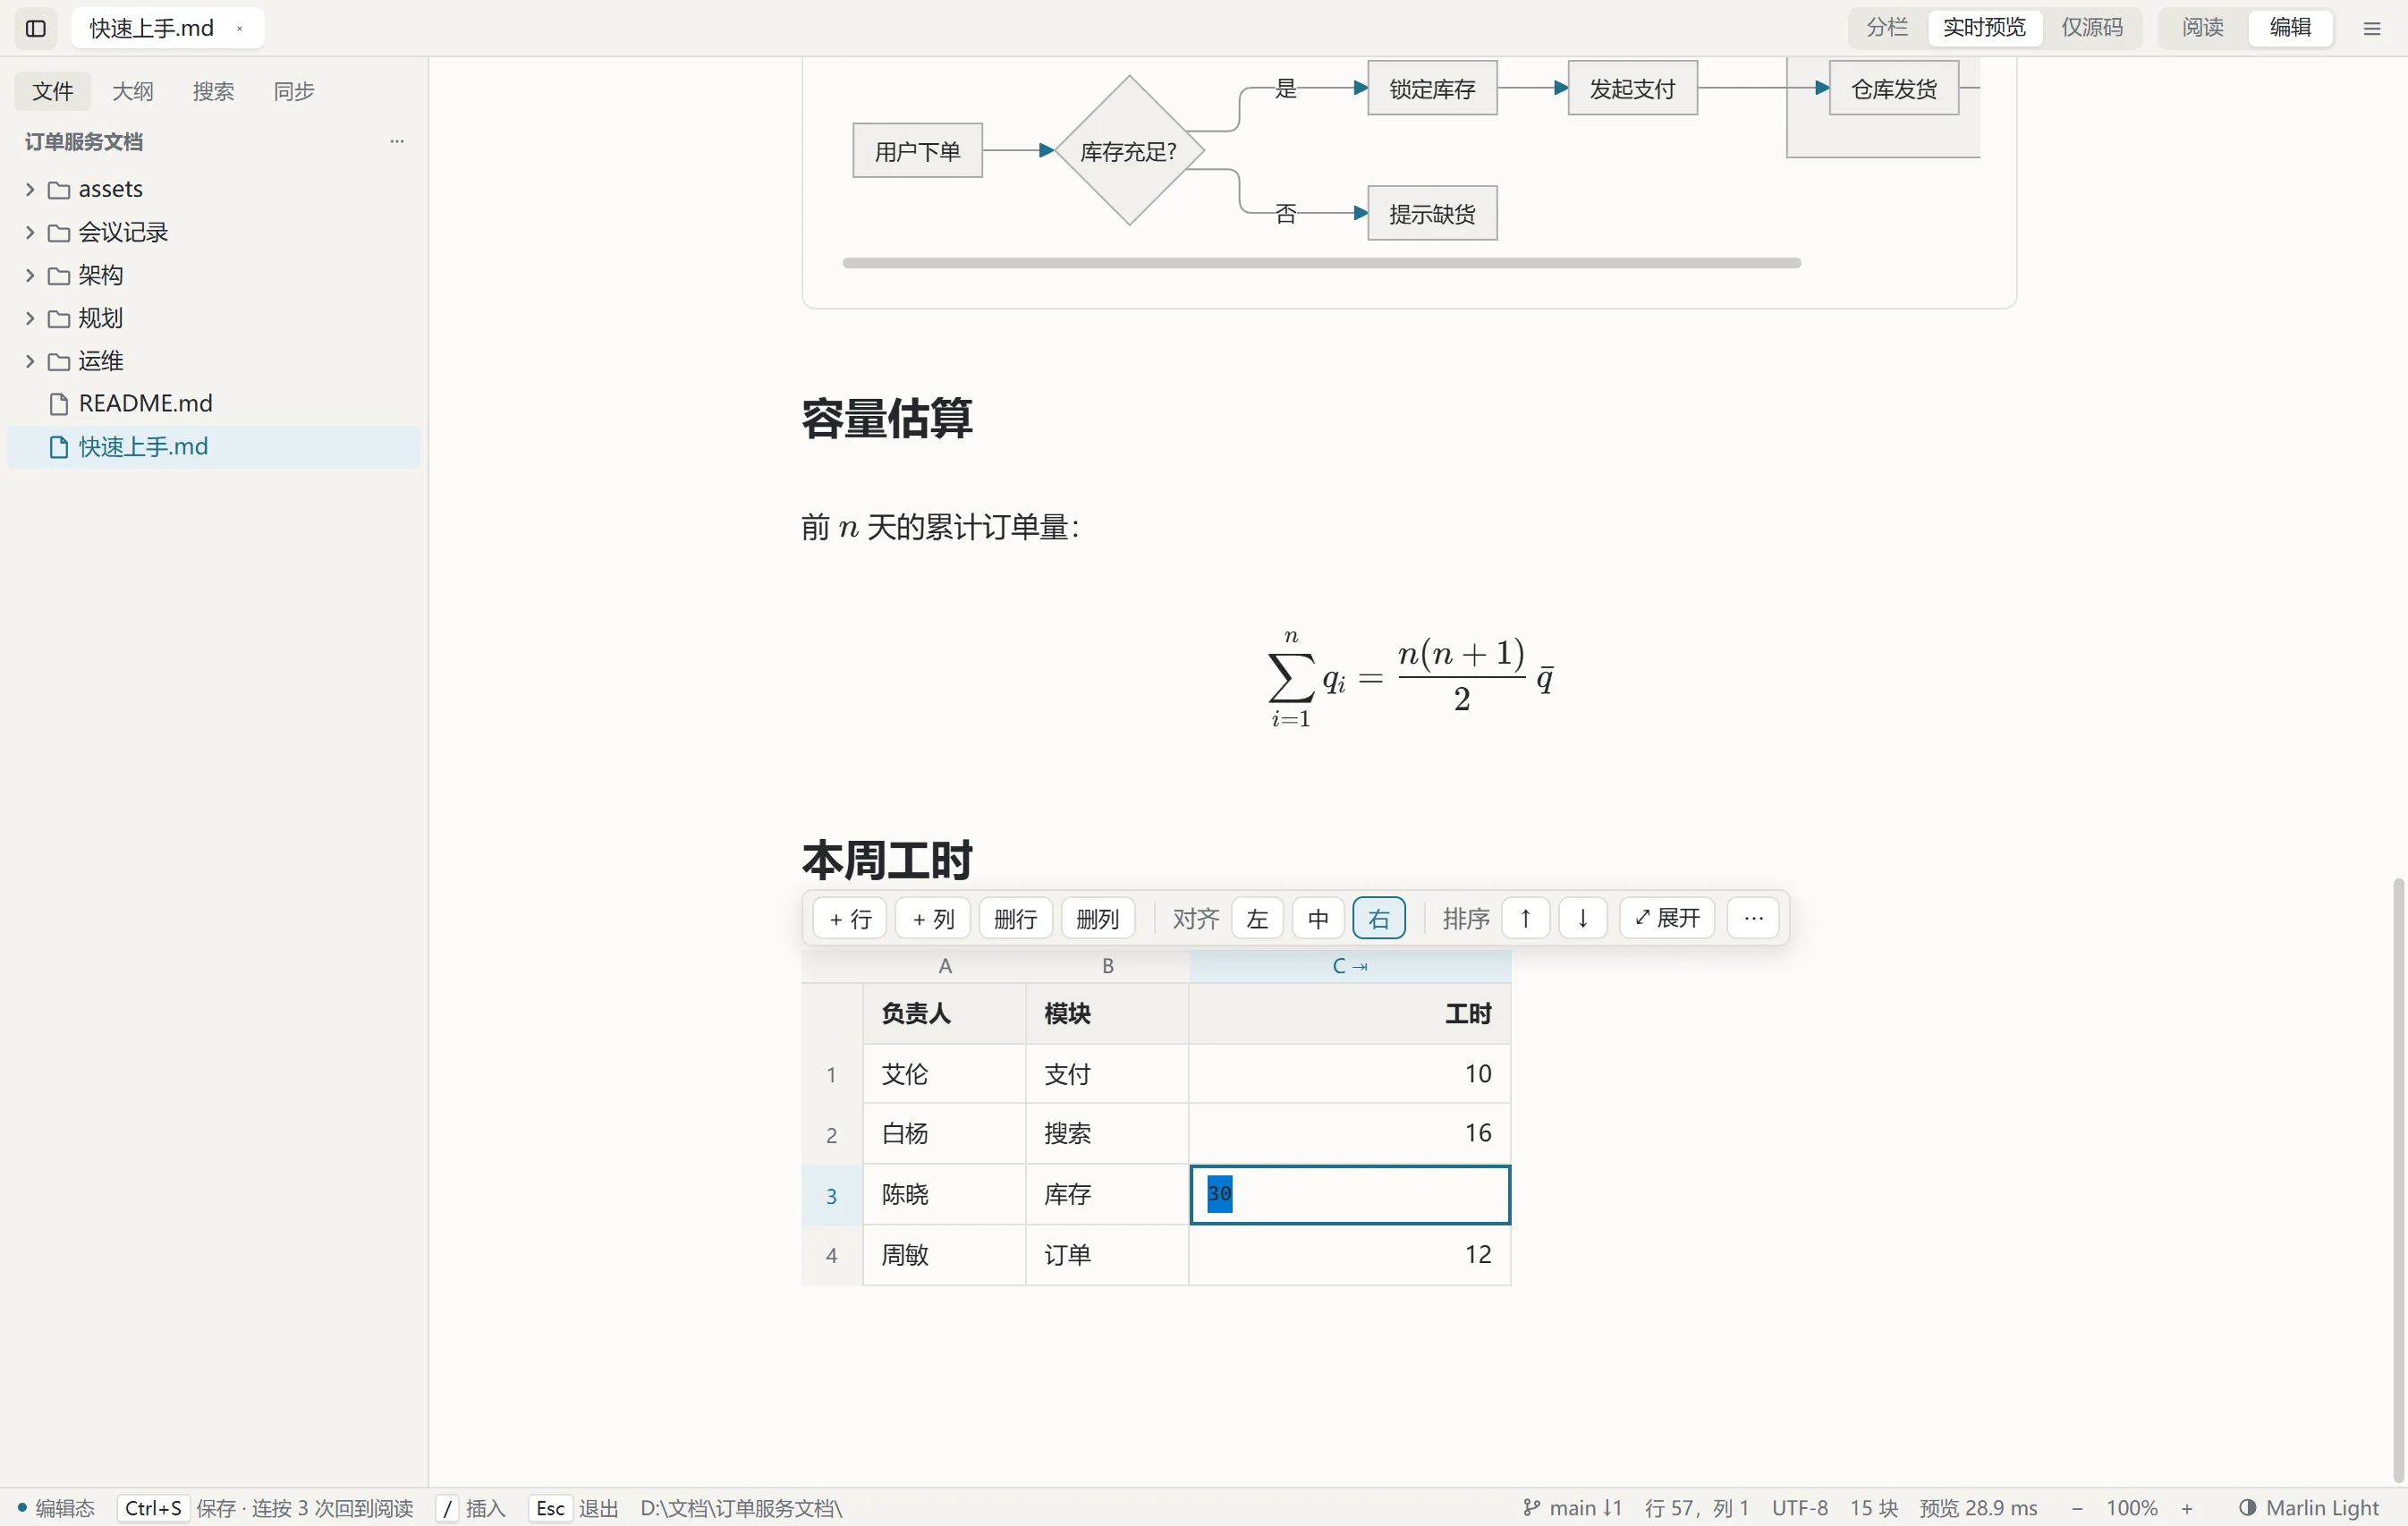Delete the row with 删行
The height and width of the screenshot is (1526, 2408).
(1016, 918)
